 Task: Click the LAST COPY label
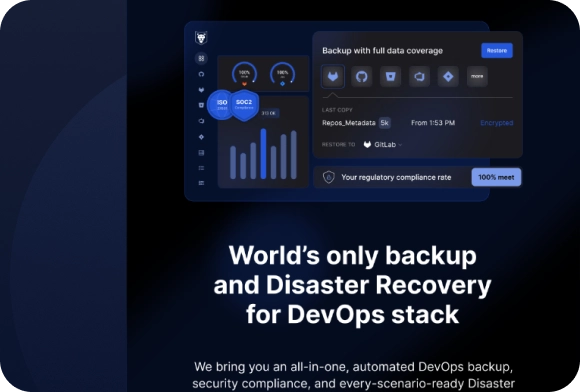tap(337, 110)
